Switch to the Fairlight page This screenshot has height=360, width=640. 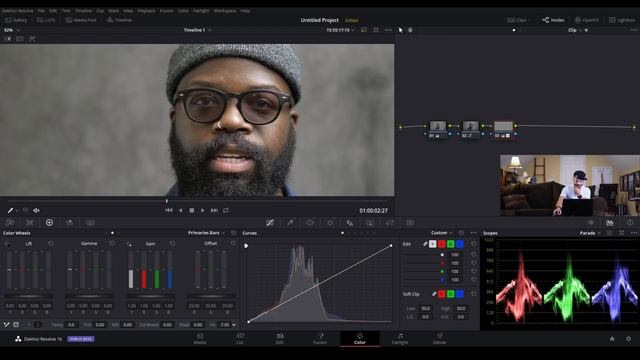(400, 339)
